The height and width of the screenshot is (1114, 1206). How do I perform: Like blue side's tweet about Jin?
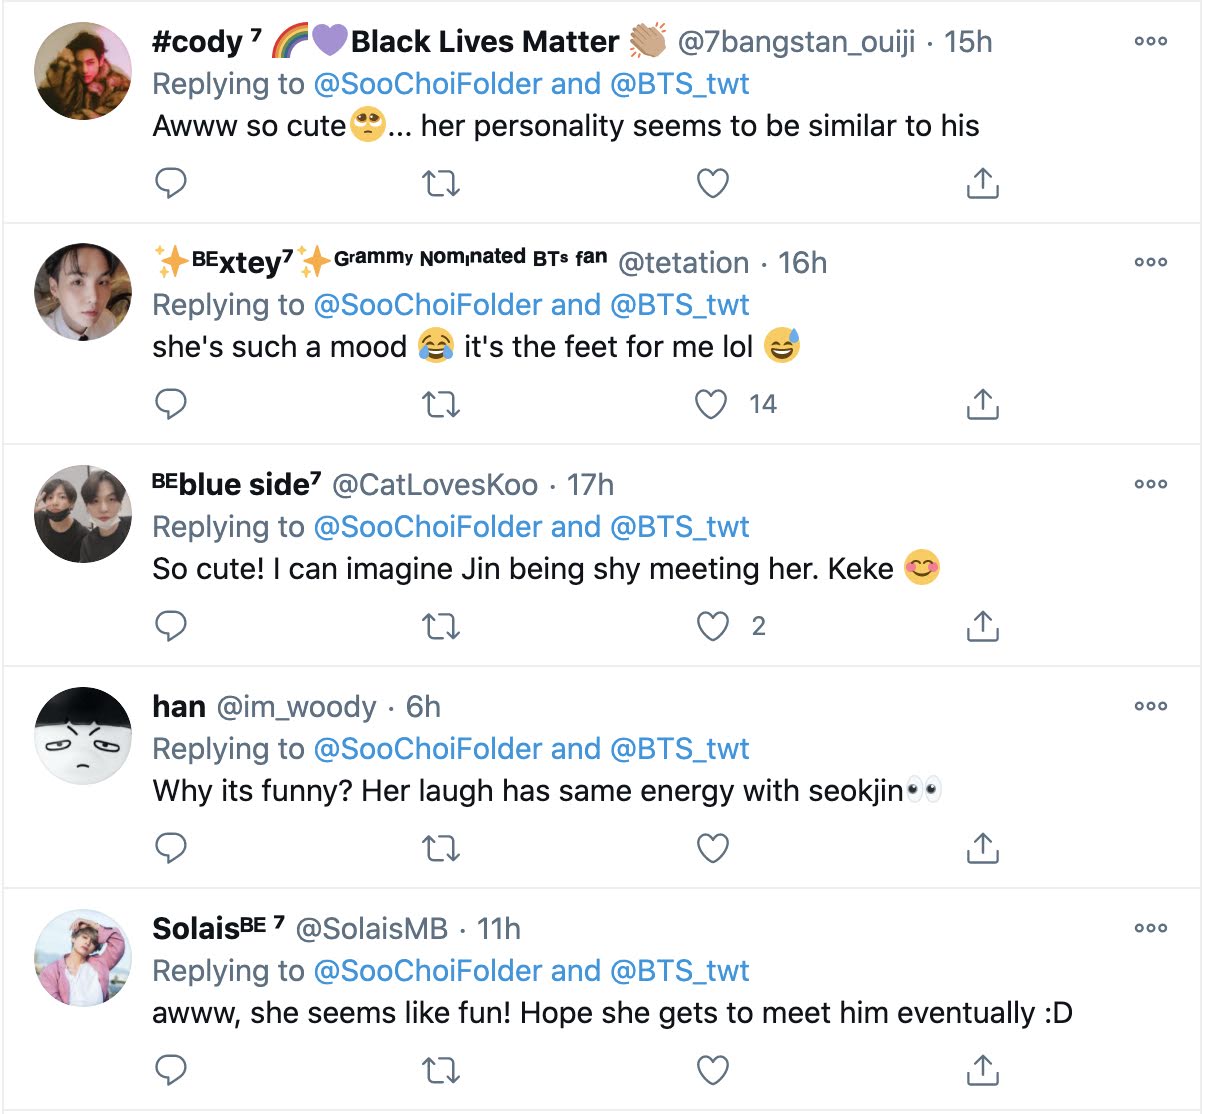pos(712,627)
